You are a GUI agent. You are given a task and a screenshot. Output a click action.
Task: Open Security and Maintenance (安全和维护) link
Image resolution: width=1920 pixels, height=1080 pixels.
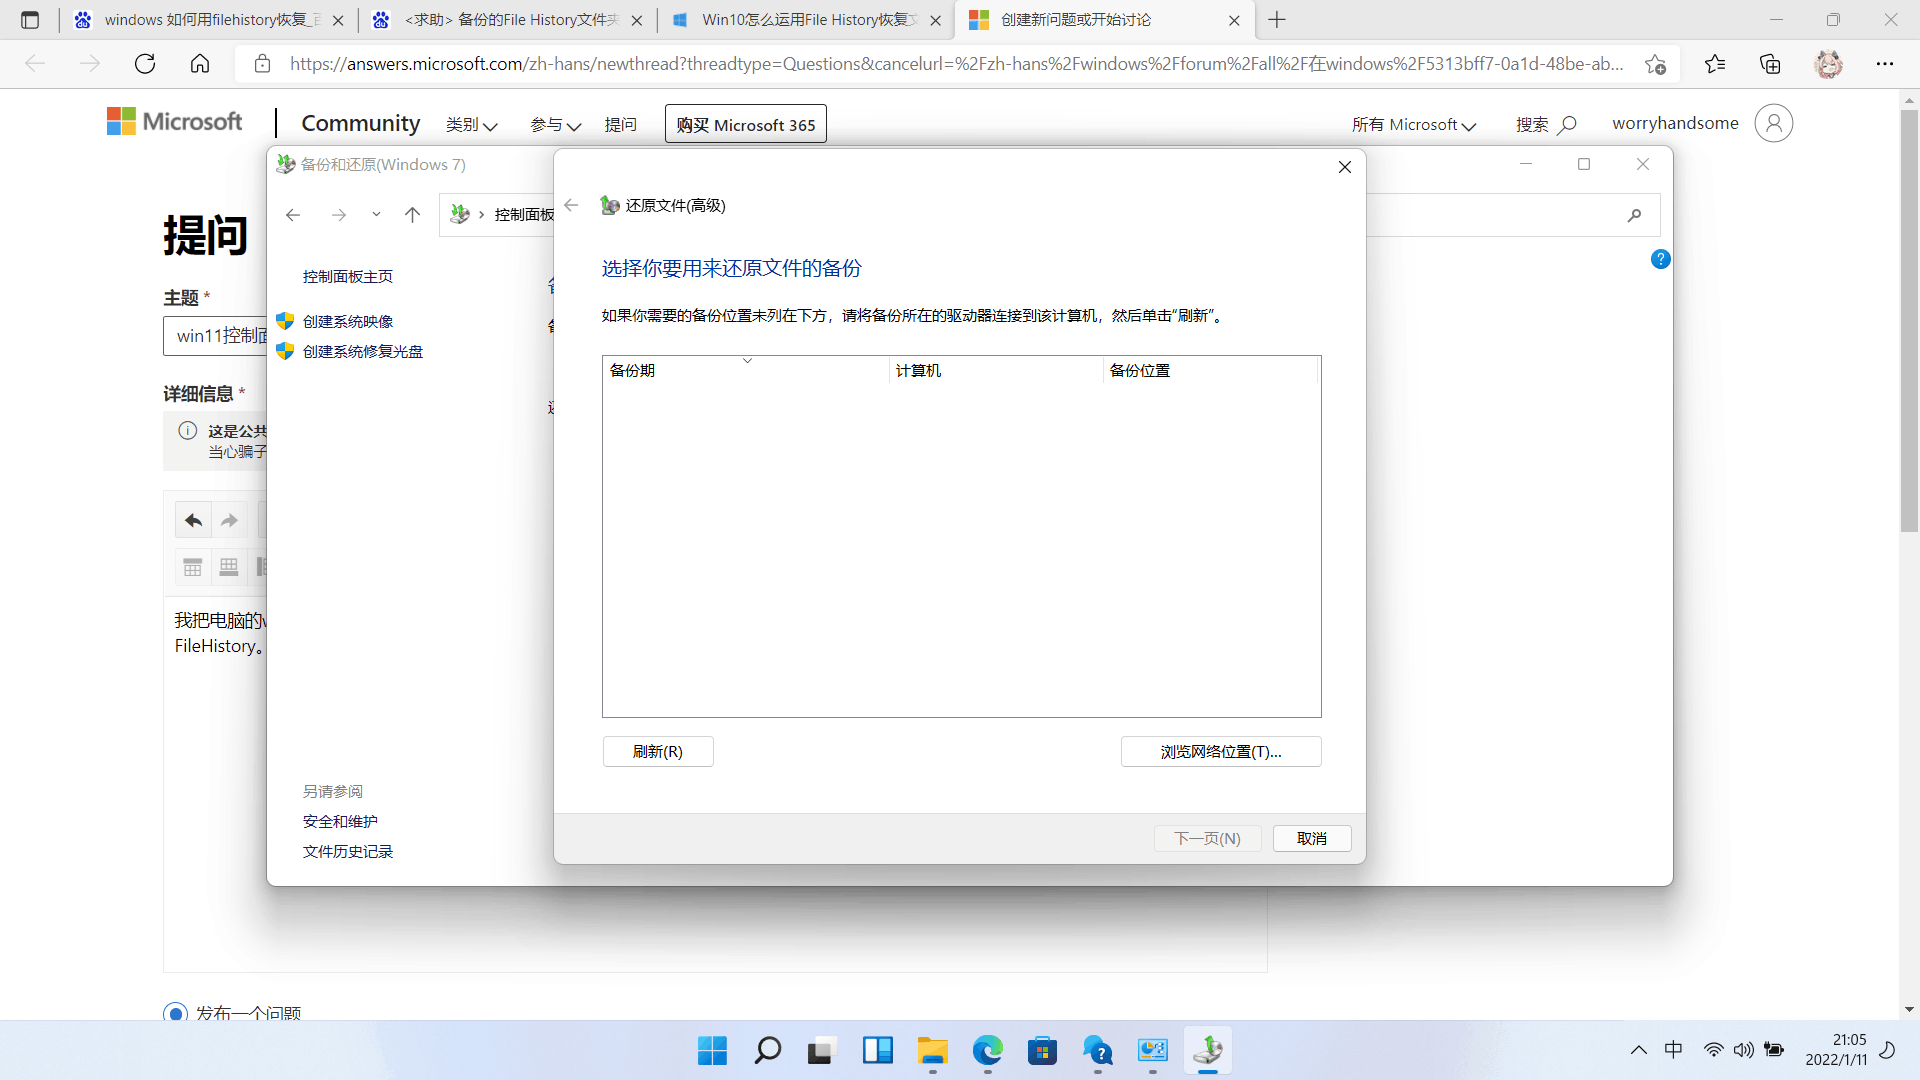(340, 821)
